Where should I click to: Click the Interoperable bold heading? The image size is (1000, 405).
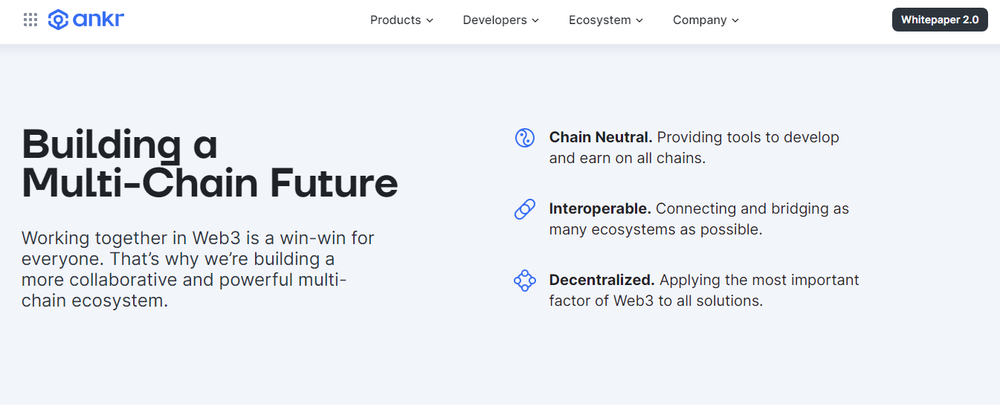pos(600,209)
